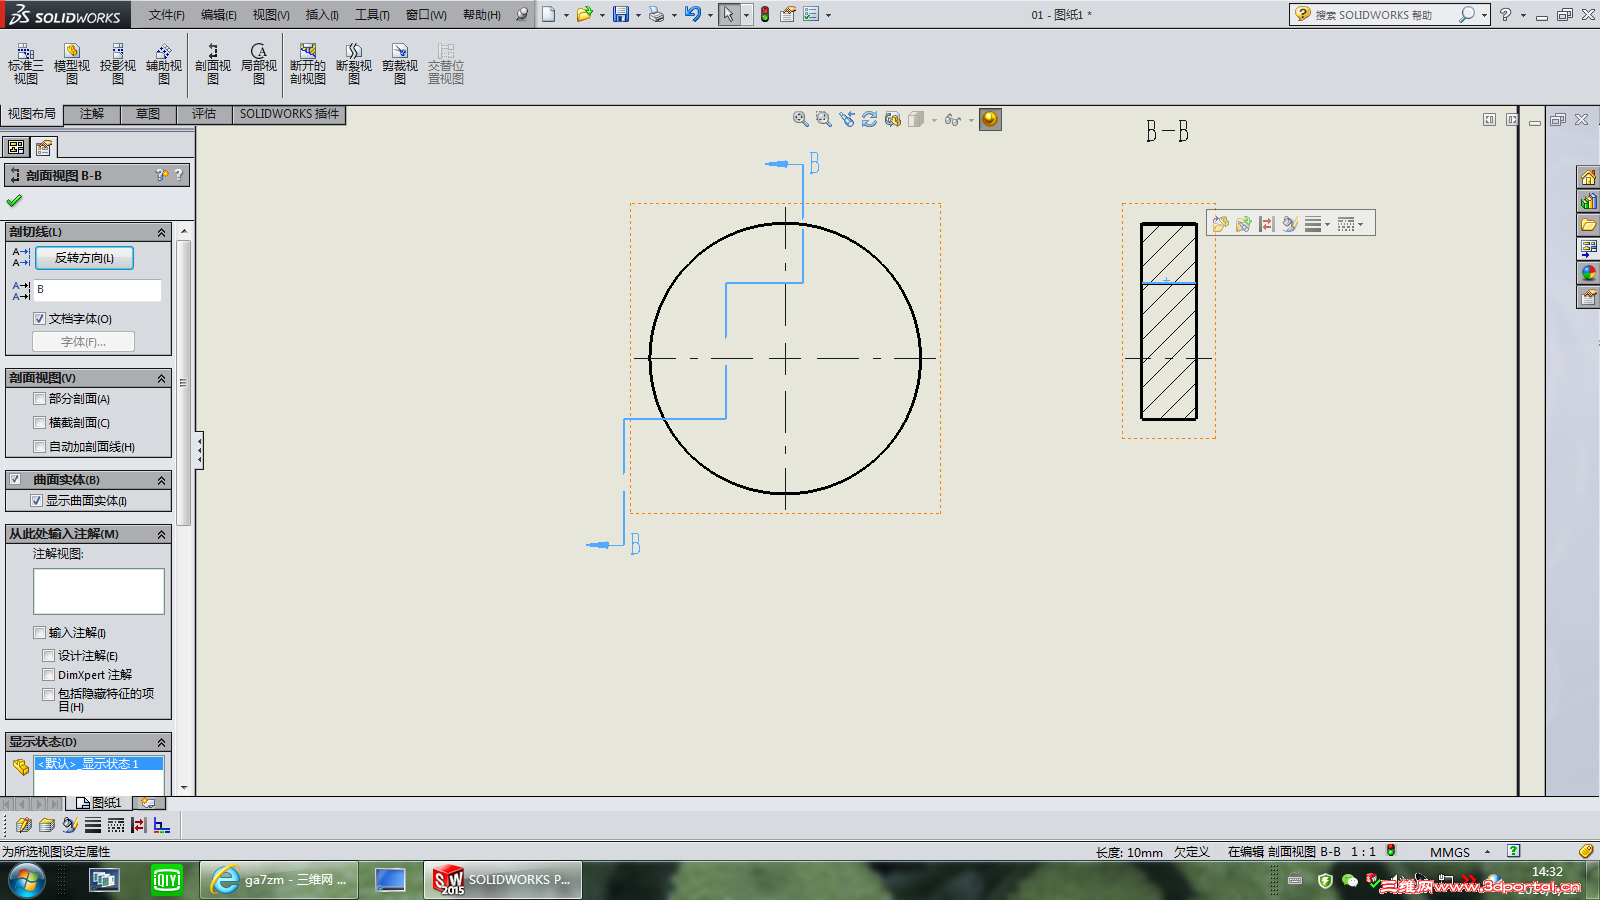Collapse the 曲面实体 section
Image resolution: width=1600 pixels, height=900 pixels.
(x=161, y=480)
